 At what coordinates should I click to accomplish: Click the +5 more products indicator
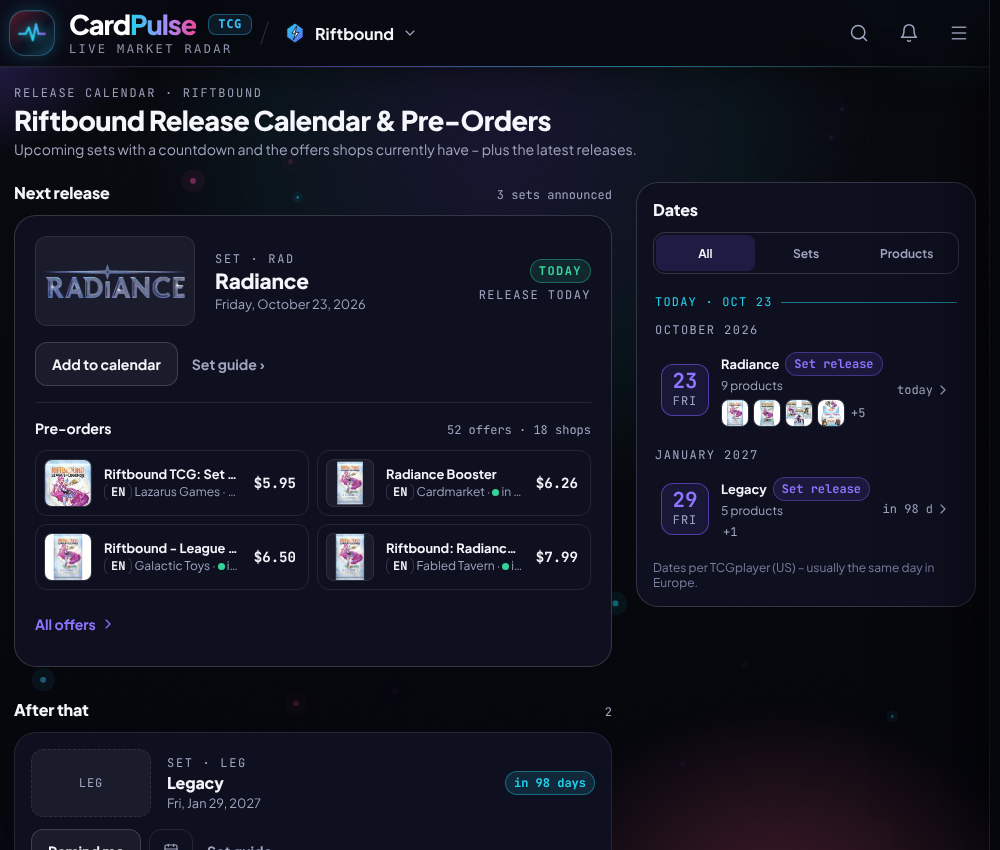pyautogui.click(x=858, y=413)
